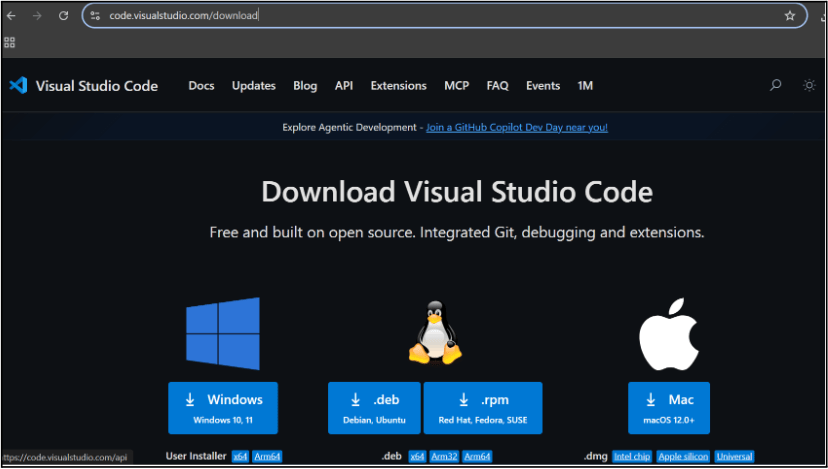Screen dimensions: 828x469
Task: Click the Linux penguin image
Action: (x=435, y=332)
